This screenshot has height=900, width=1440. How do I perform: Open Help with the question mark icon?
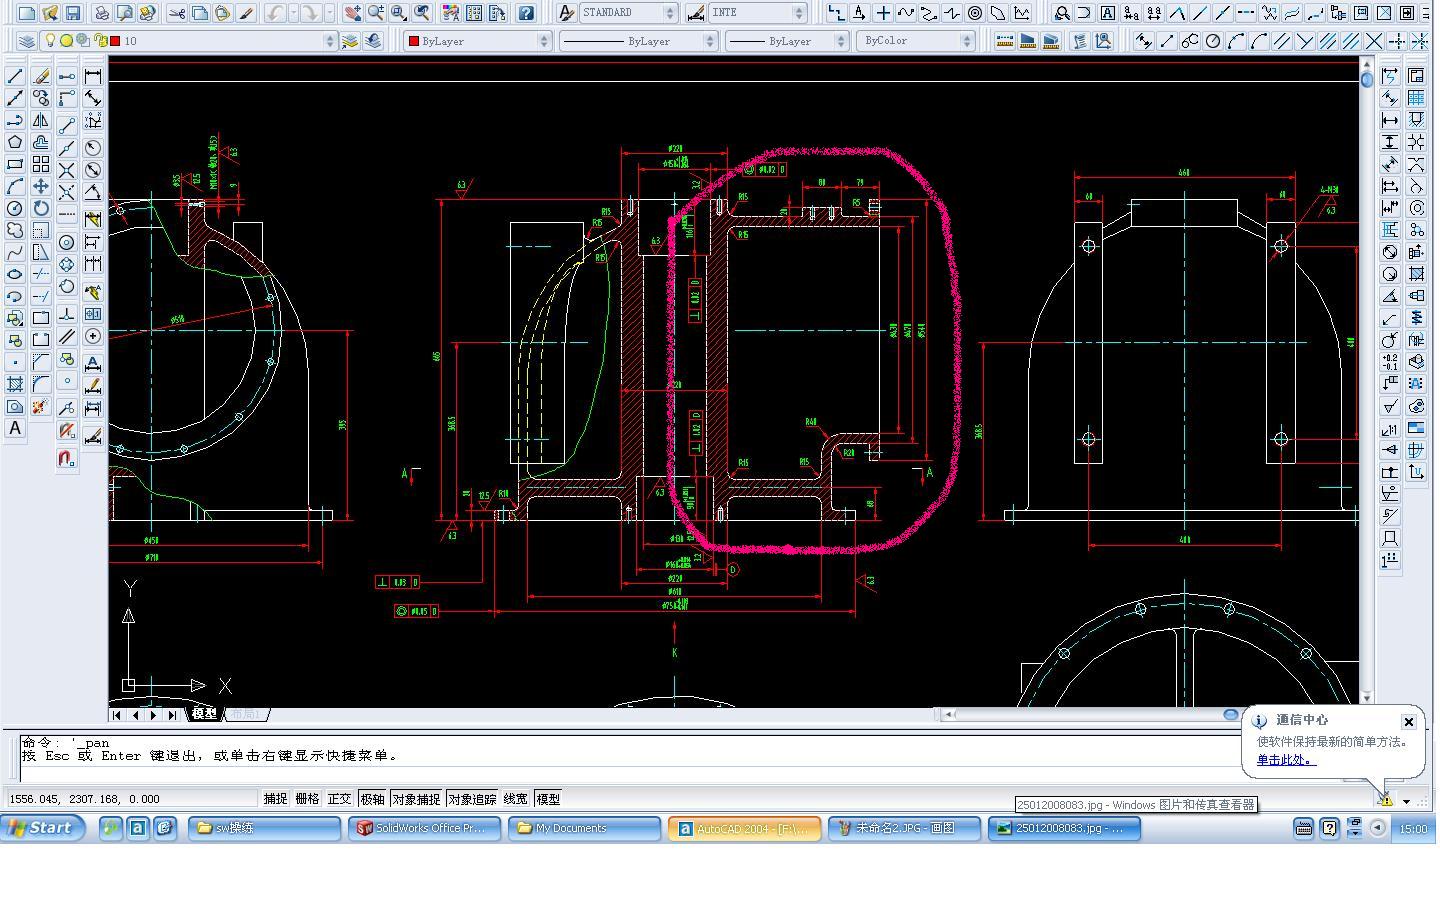pyautogui.click(x=526, y=13)
